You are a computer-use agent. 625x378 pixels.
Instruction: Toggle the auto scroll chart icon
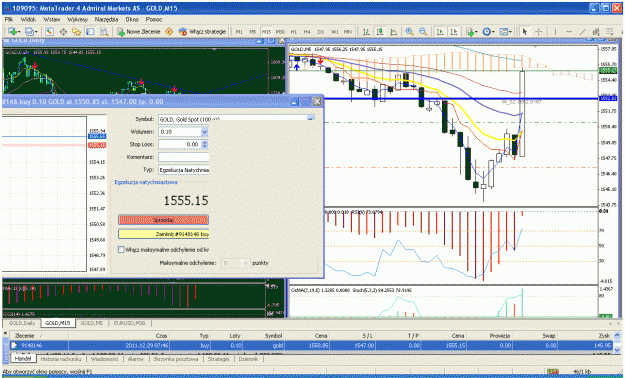440,32
